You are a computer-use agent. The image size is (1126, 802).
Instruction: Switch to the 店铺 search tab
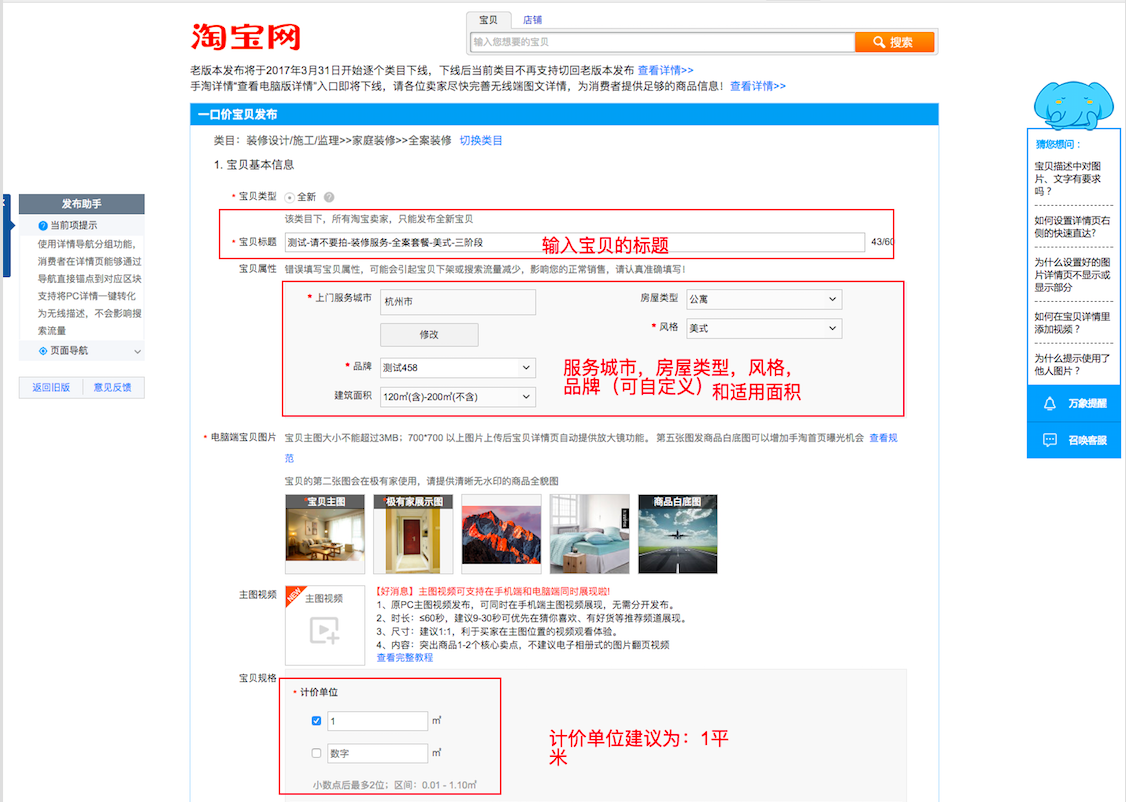532,20
